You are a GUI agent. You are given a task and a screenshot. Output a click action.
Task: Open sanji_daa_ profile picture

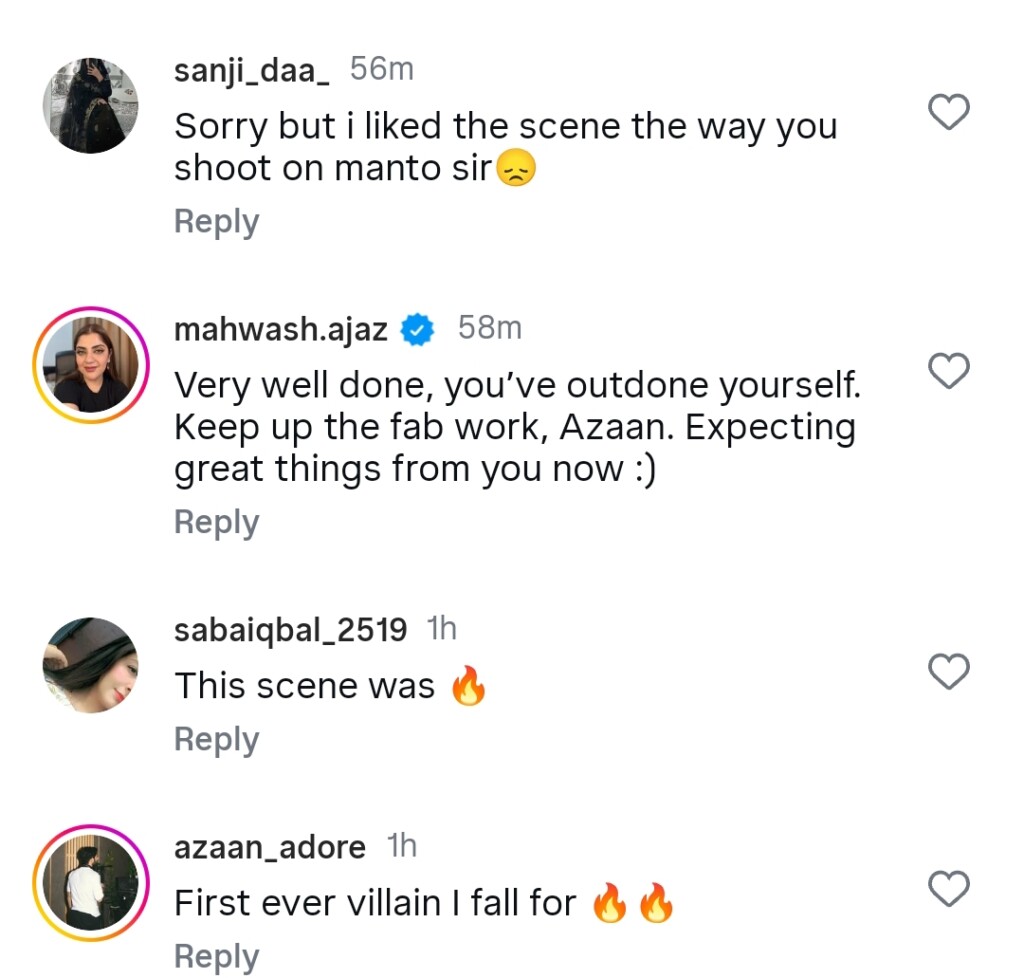pyautogui.click(x=90, y=106)
